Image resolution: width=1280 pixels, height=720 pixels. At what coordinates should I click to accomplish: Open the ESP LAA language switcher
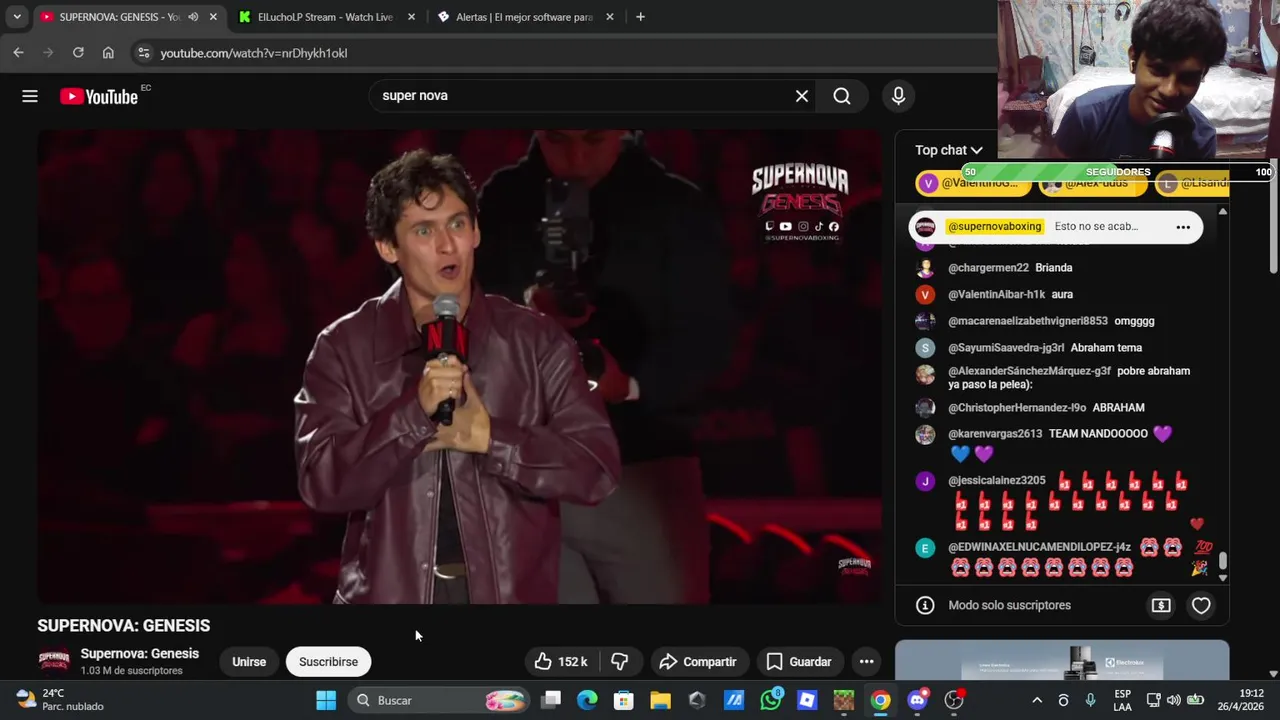point(1122,700)
